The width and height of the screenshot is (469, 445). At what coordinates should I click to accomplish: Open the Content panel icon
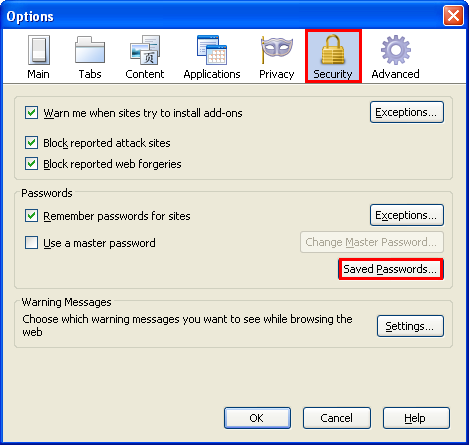pyautogui.click(x=145, y=50)
